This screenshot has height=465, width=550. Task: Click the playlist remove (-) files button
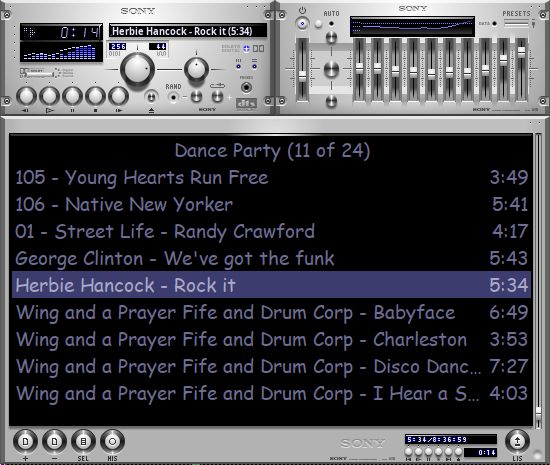pos(54,442)
